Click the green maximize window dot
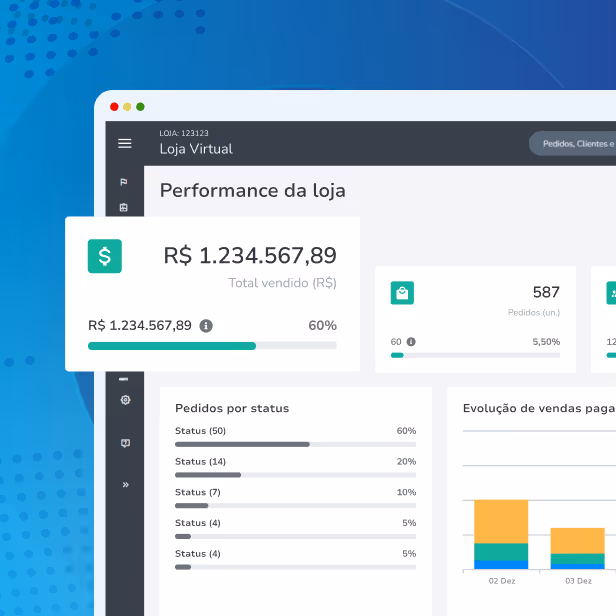Viewport: 616px width, 616px height. (x=140, y=107)
